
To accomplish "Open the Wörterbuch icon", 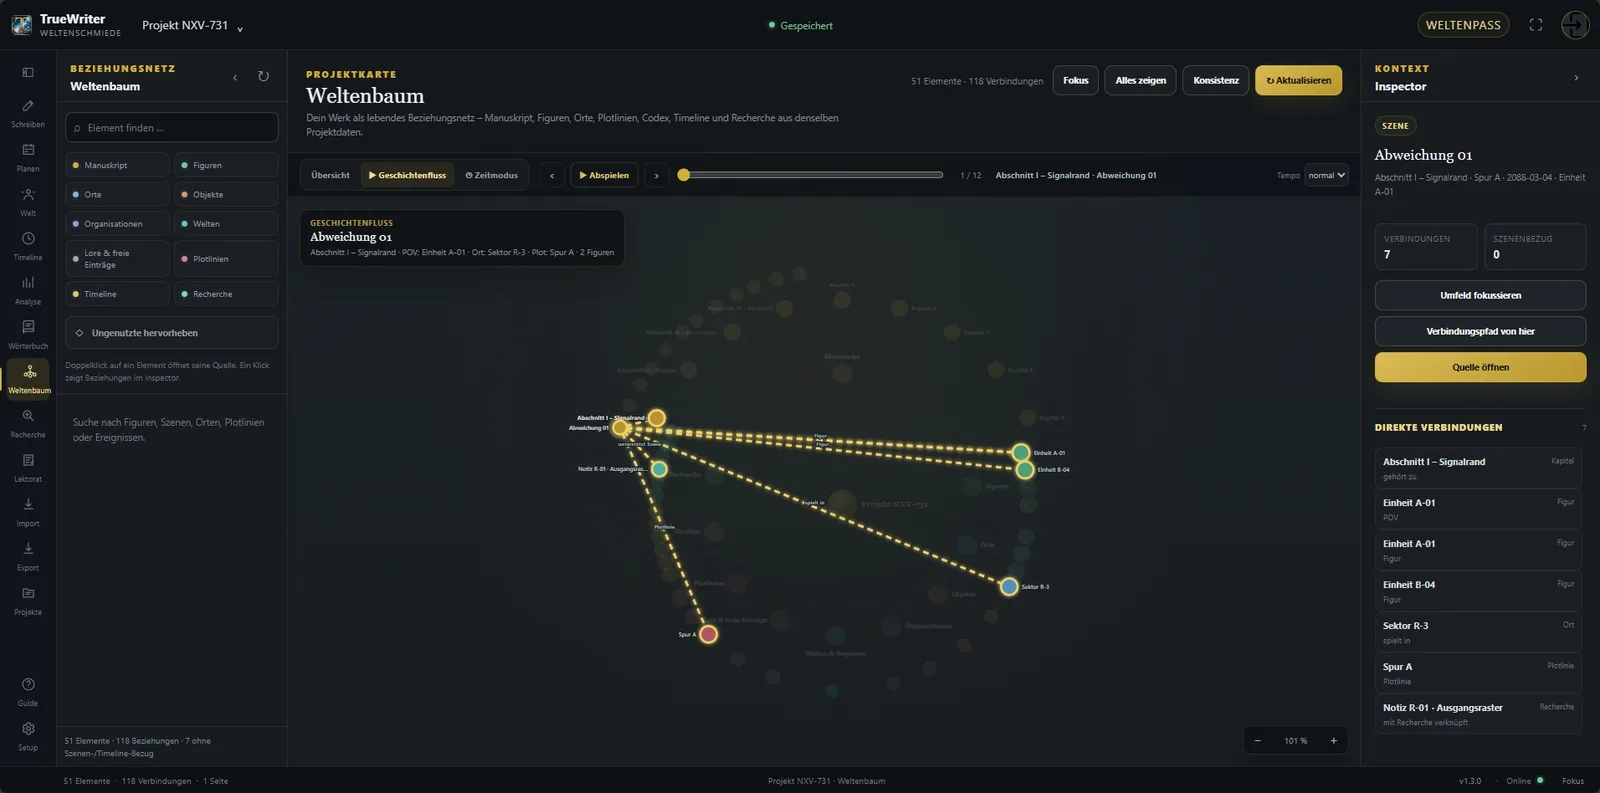I will tap(28, 327).
